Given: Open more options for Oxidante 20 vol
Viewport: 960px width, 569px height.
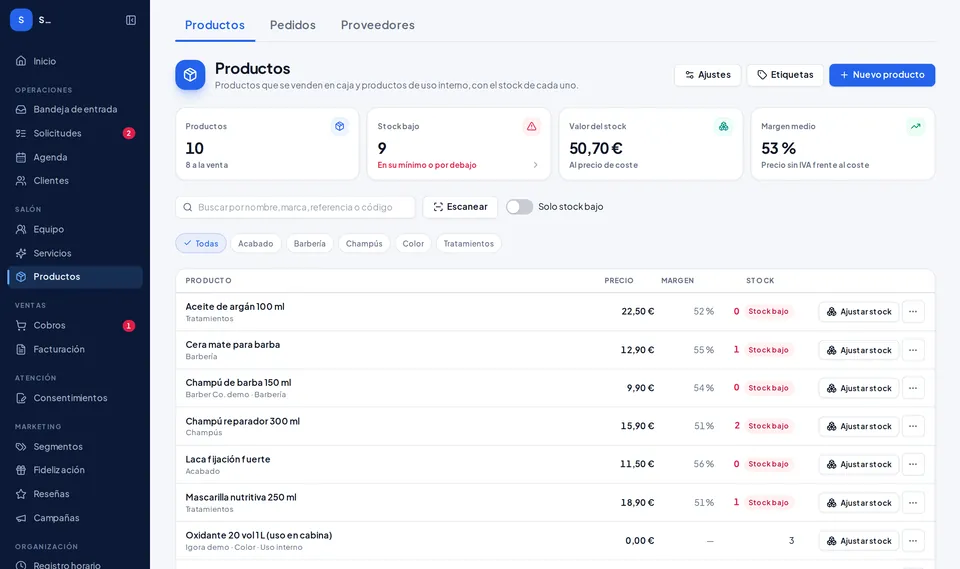Looking at the screenshot, I should [913, 541].
